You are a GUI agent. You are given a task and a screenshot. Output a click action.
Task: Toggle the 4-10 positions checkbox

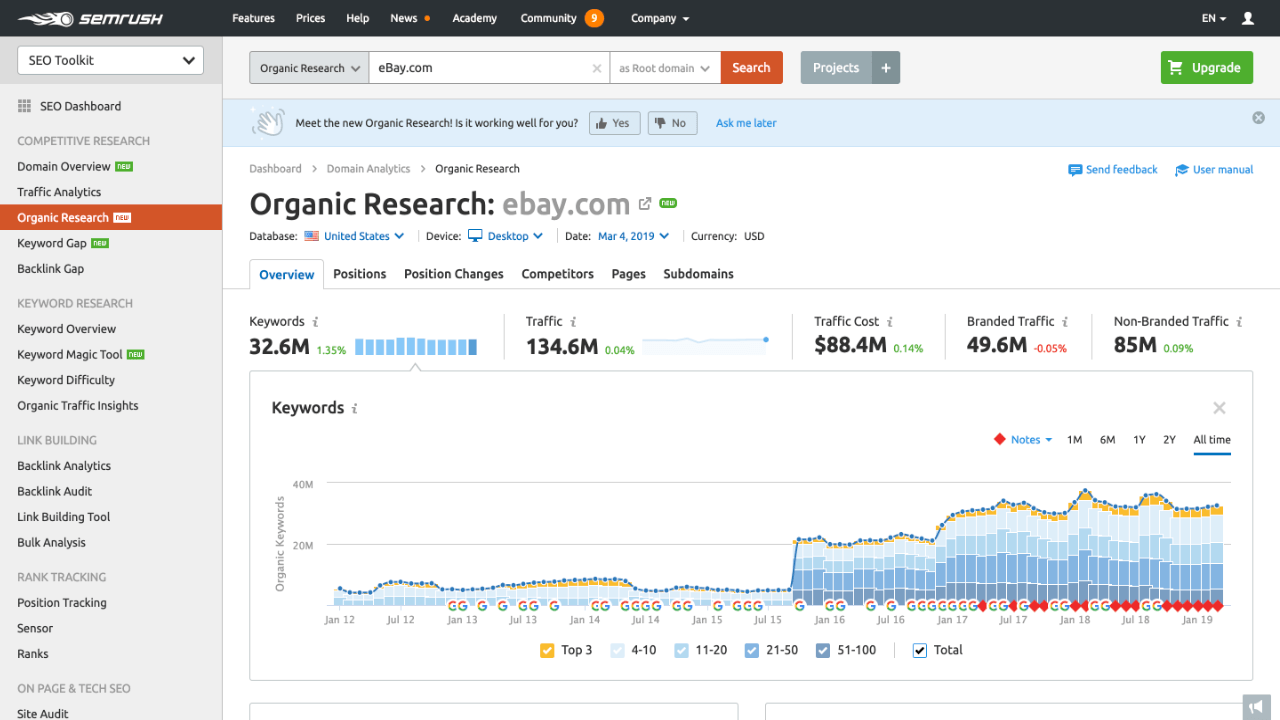[x=617, y=650]
